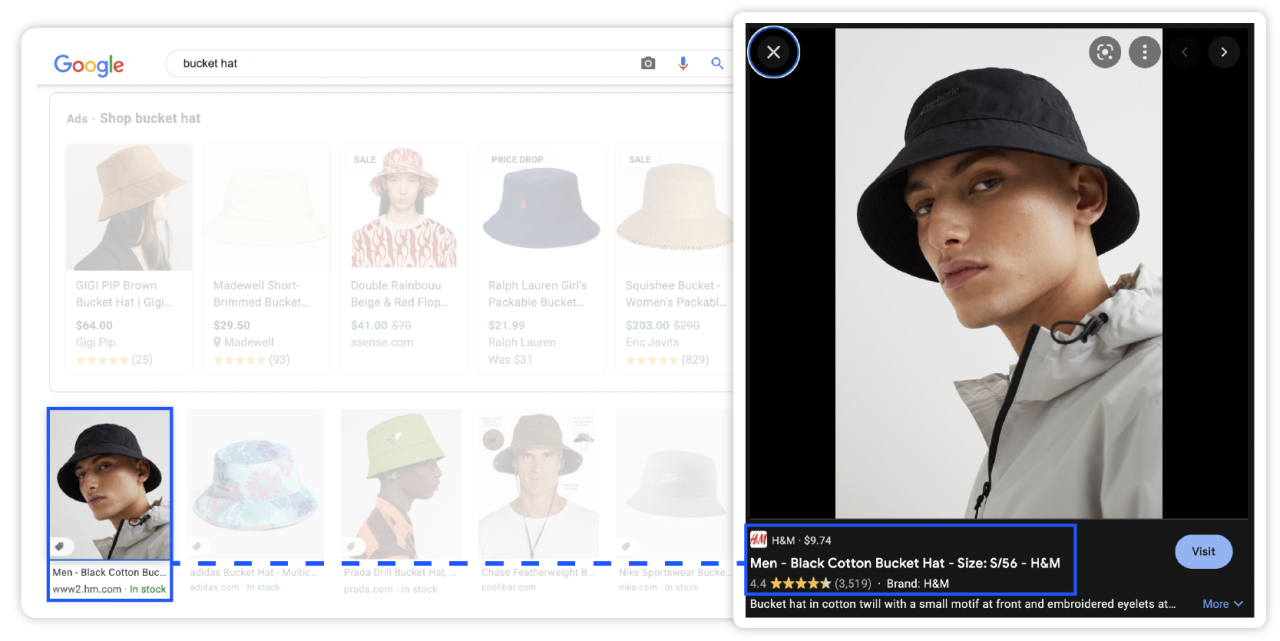Advance to the next image with the right arrow
The width and height of the screenshot is (1280, 641).
click(x=1224, y=52)
